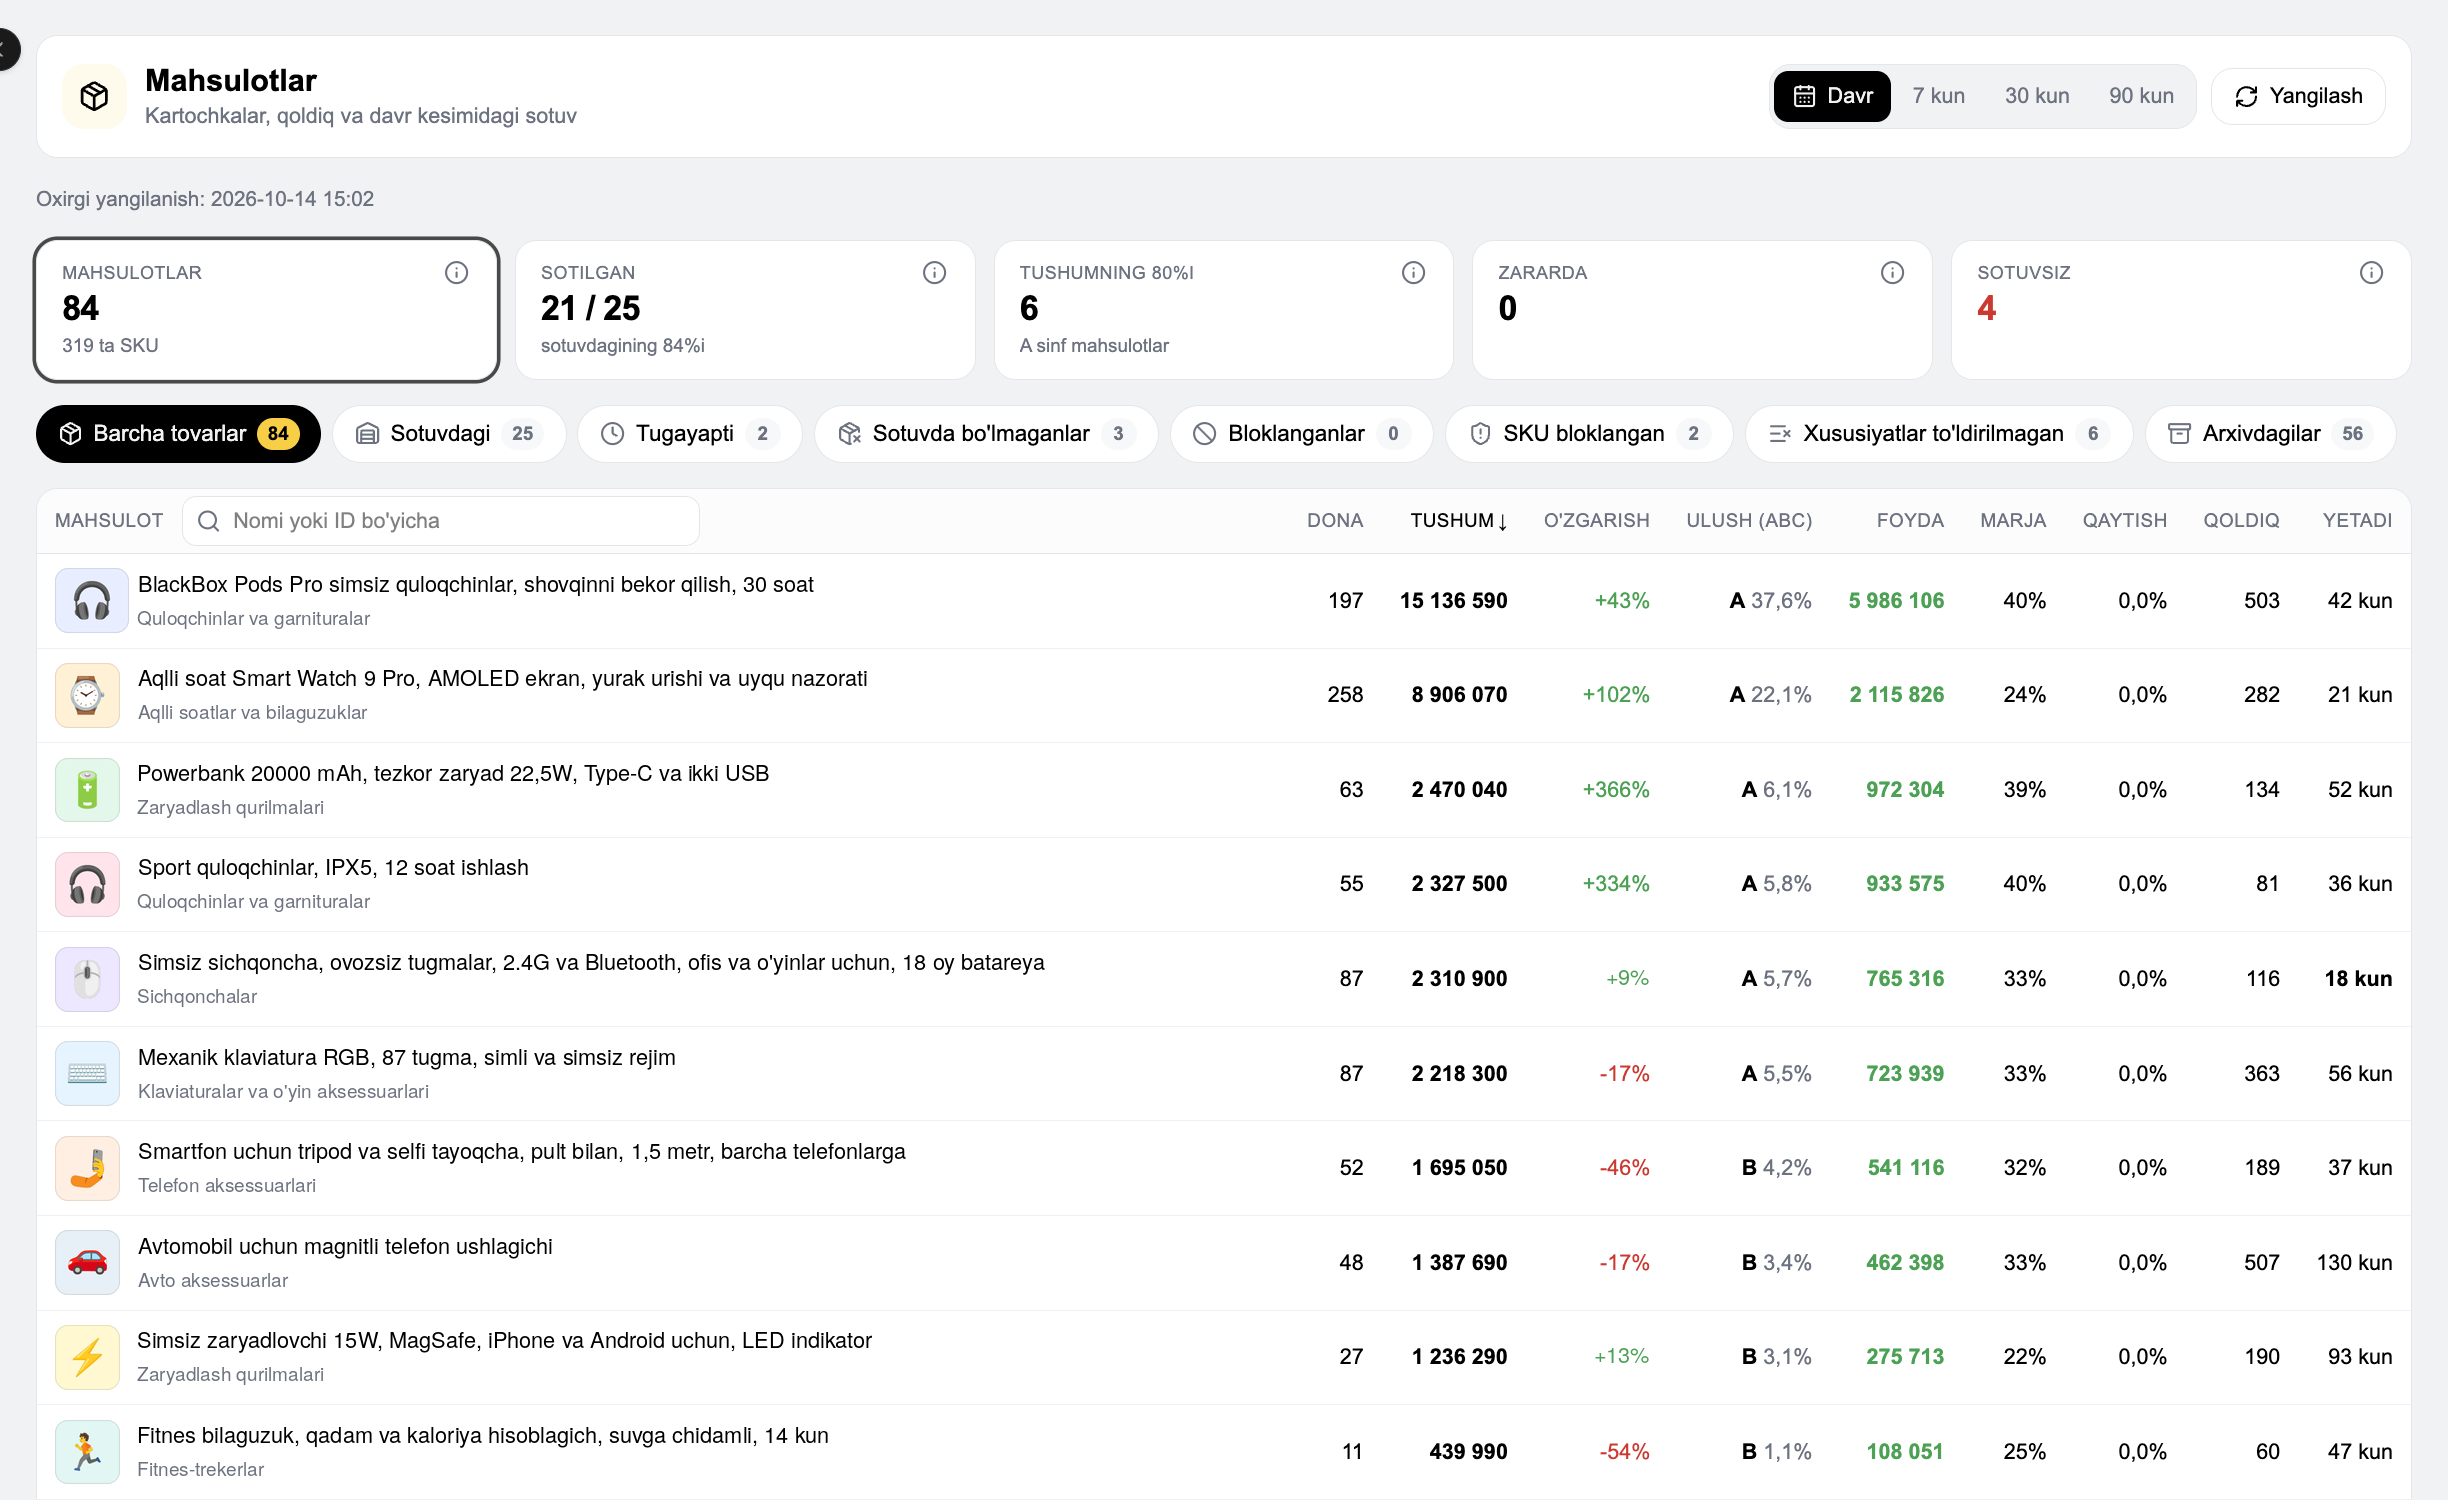Select the 90 kun period option

tap(2141, 96)
